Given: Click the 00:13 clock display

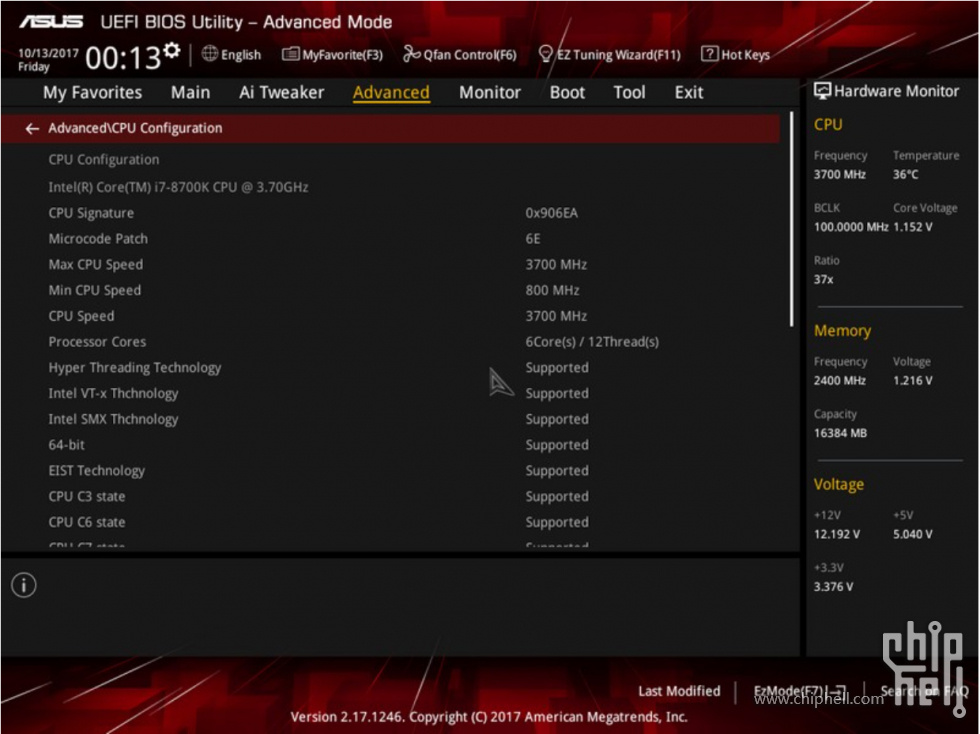Looking at the screenshot, I should (x=123, y=58).
